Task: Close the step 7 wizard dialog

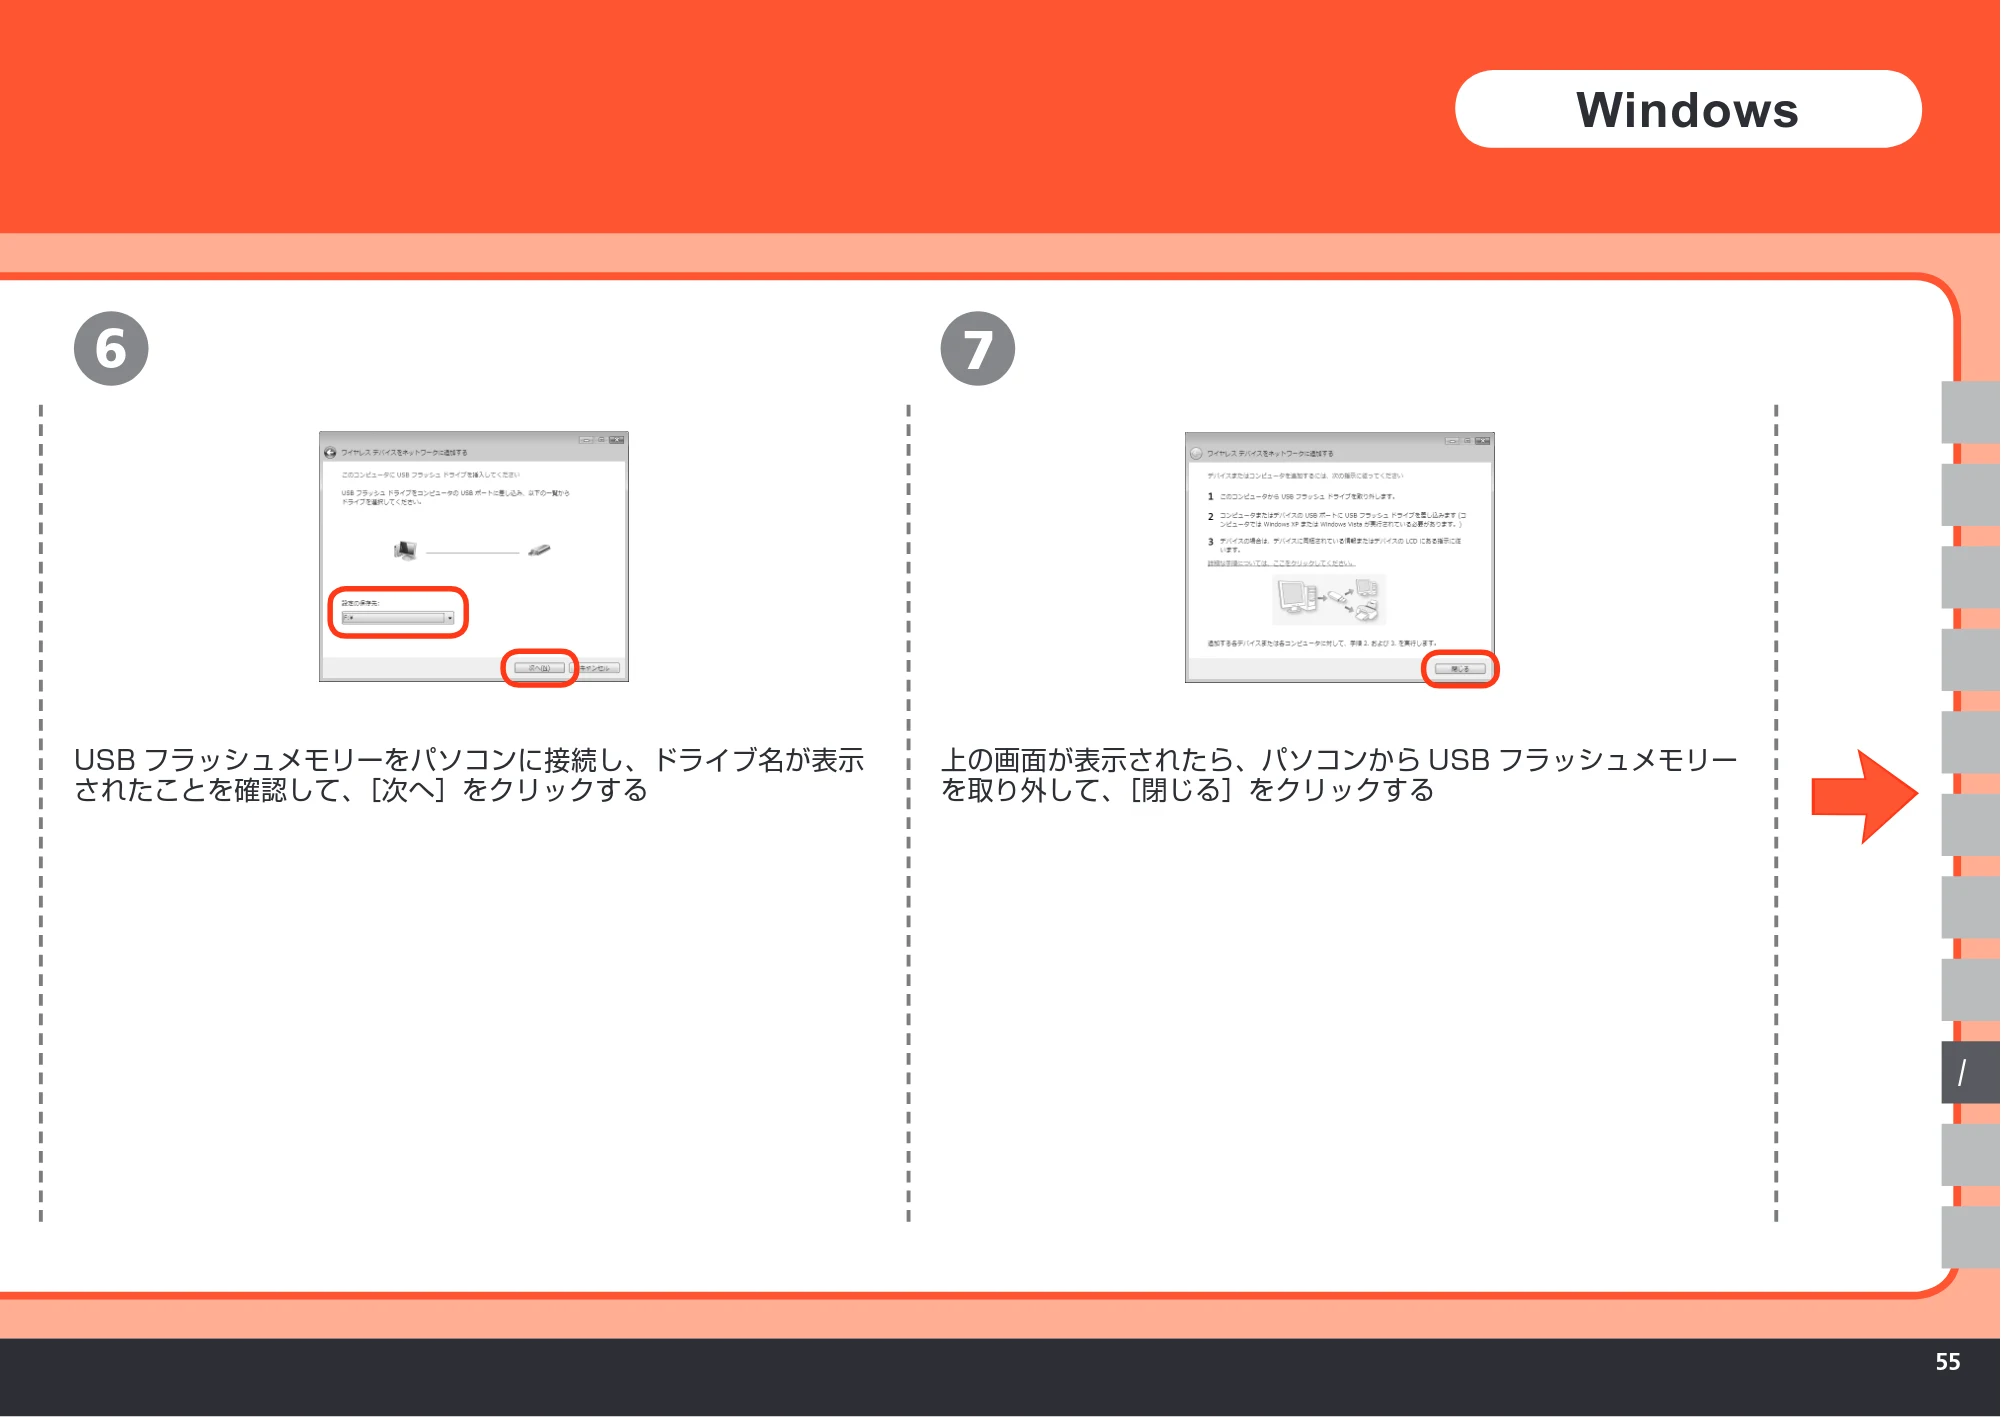Action: 1482,441
